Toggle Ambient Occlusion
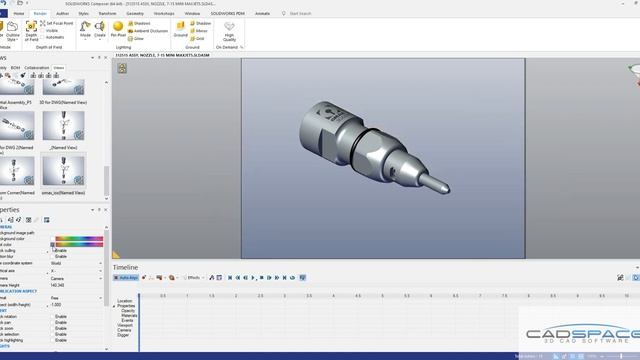Image resolution: width=640 pixels, height=360 pixels. [148, 31]
